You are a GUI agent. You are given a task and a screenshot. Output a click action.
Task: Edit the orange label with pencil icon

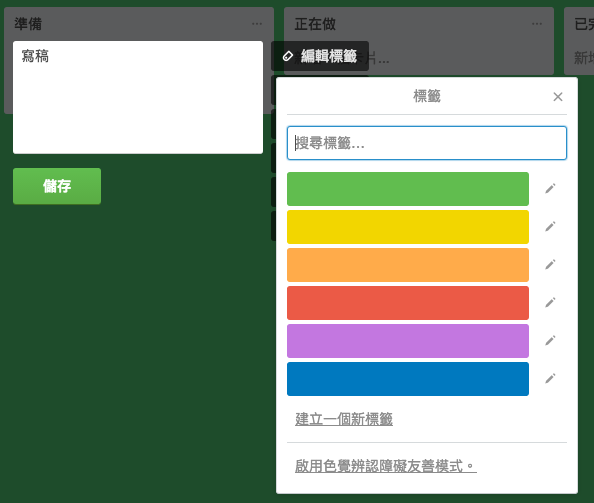coord(550,264)
